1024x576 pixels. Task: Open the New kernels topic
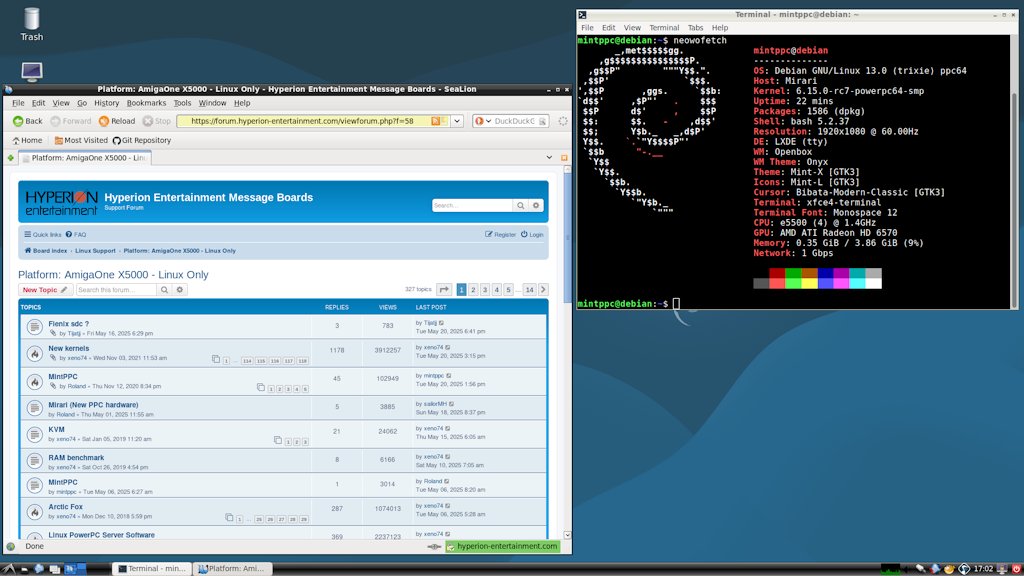point(69,349)
